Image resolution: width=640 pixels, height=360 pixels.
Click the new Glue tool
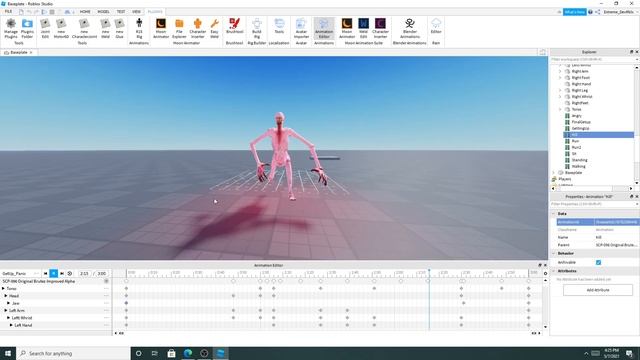119,28
